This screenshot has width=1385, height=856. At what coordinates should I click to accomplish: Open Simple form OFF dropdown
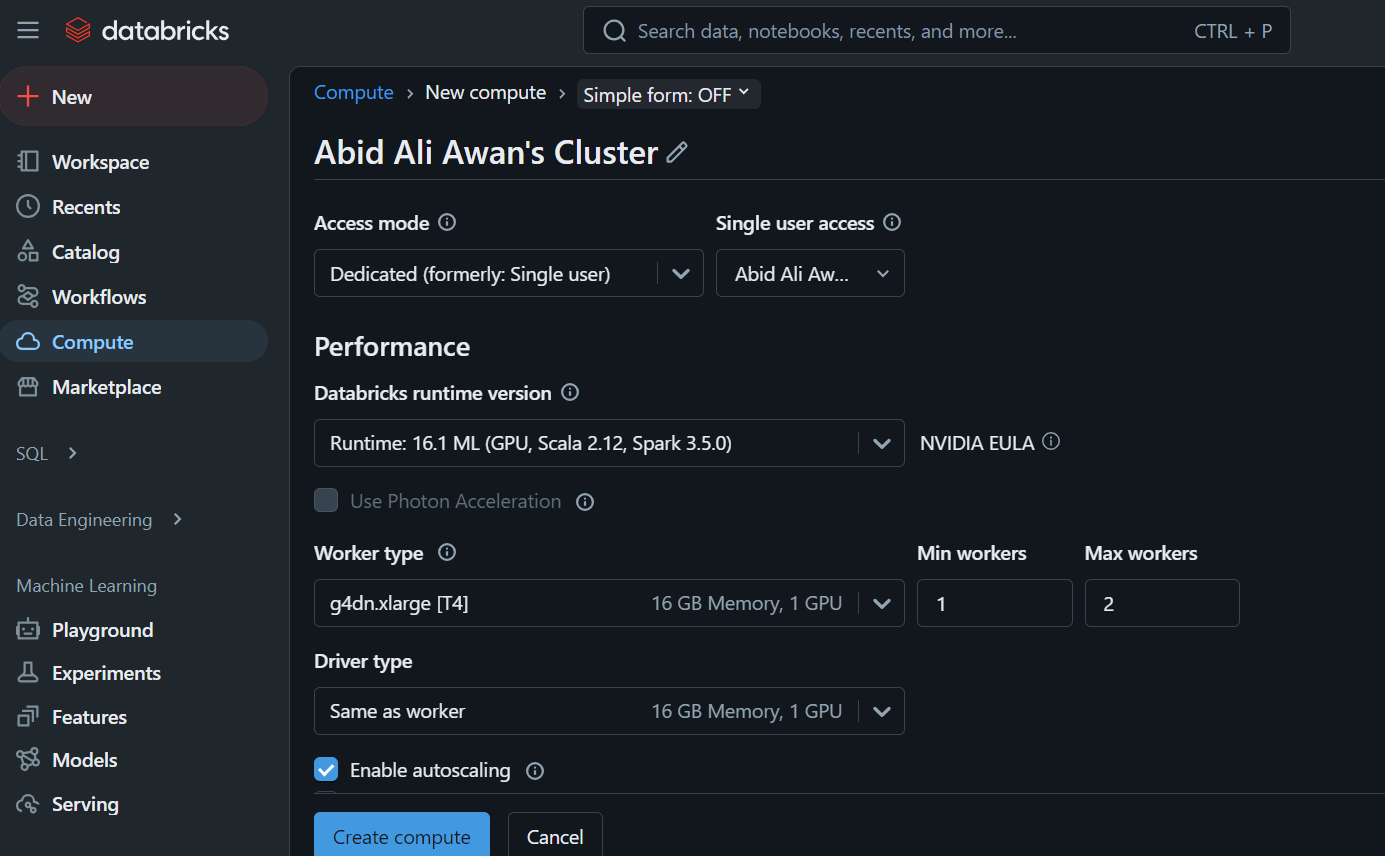tap(668, 94)
